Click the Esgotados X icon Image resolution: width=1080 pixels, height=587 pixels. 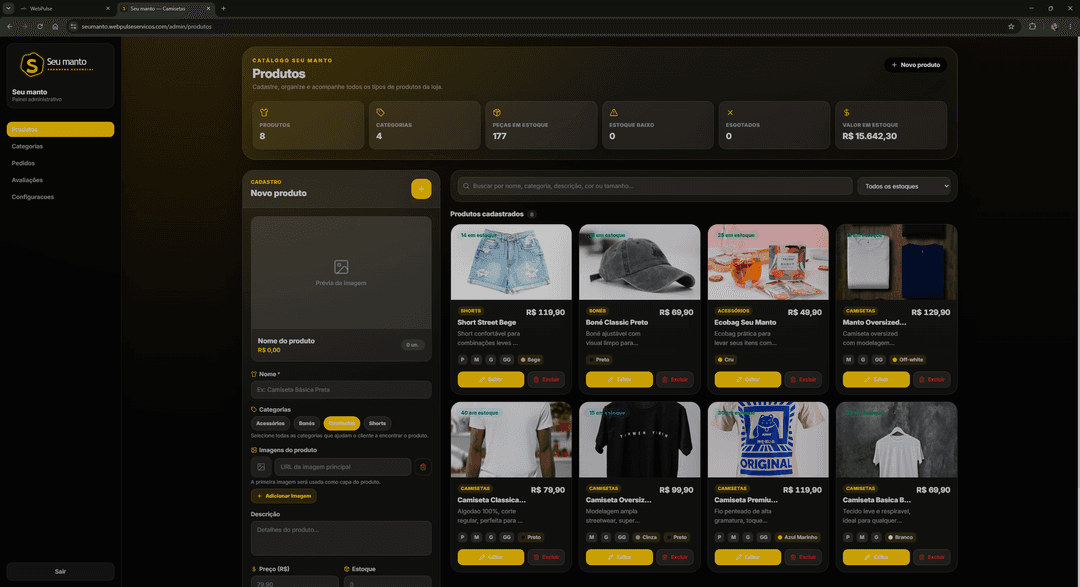point(730,112)
